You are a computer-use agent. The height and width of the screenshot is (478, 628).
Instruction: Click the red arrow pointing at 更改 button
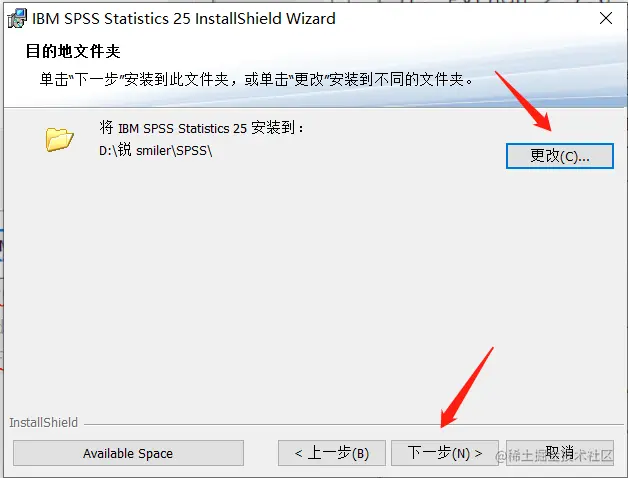pyautogui.click(x=523, y=101)
